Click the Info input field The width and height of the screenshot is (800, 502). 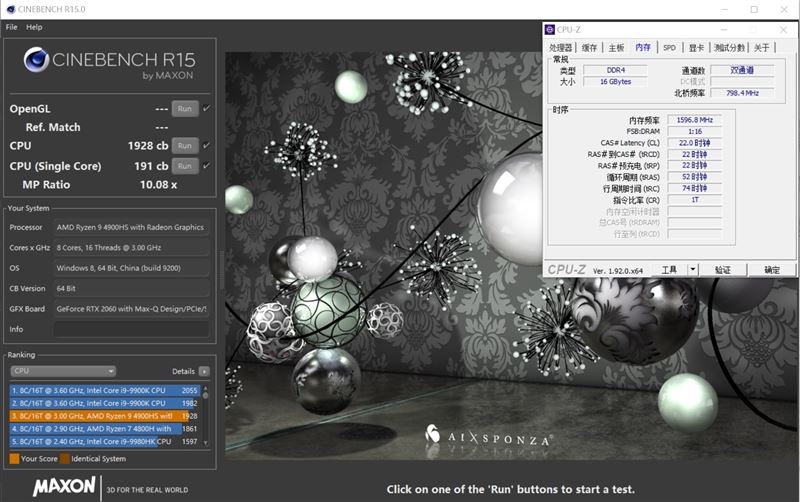point(131,329)
